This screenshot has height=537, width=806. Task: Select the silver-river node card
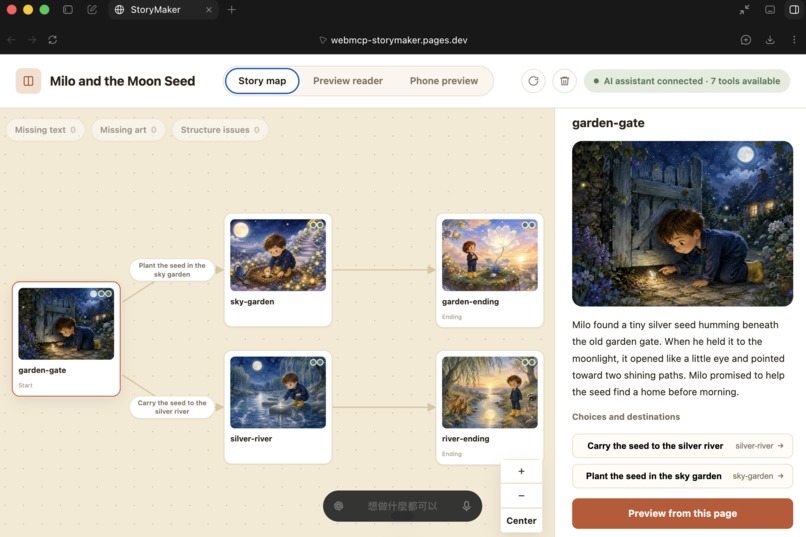(x=278, y=408)
